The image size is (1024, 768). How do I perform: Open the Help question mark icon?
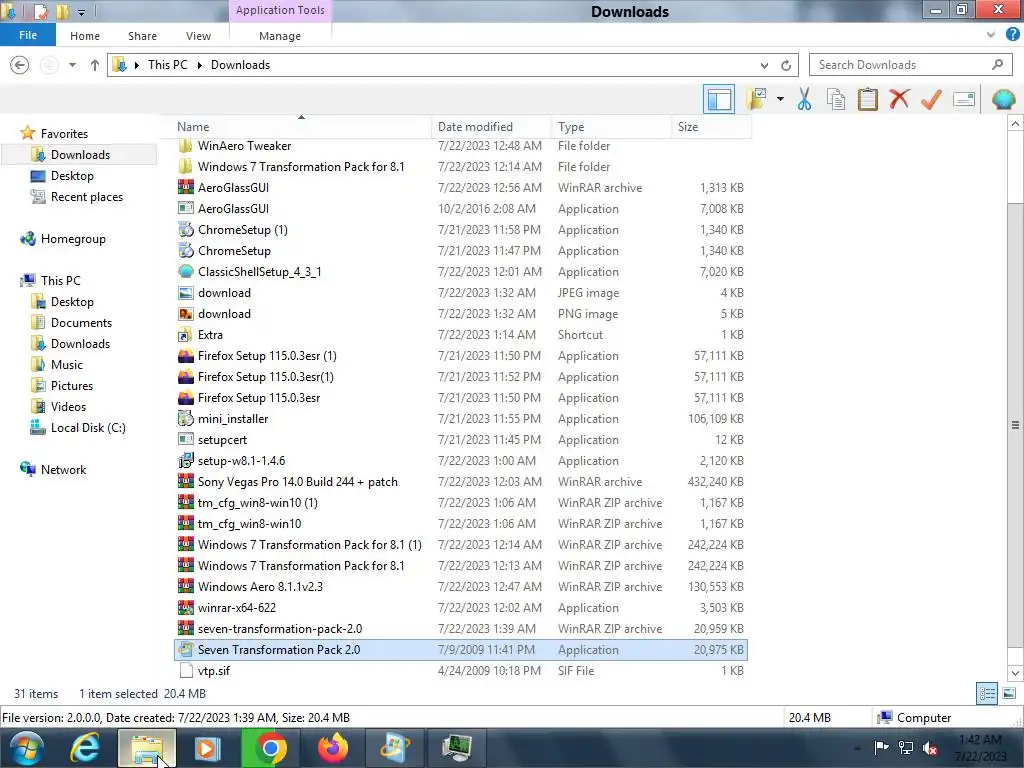1012,35
